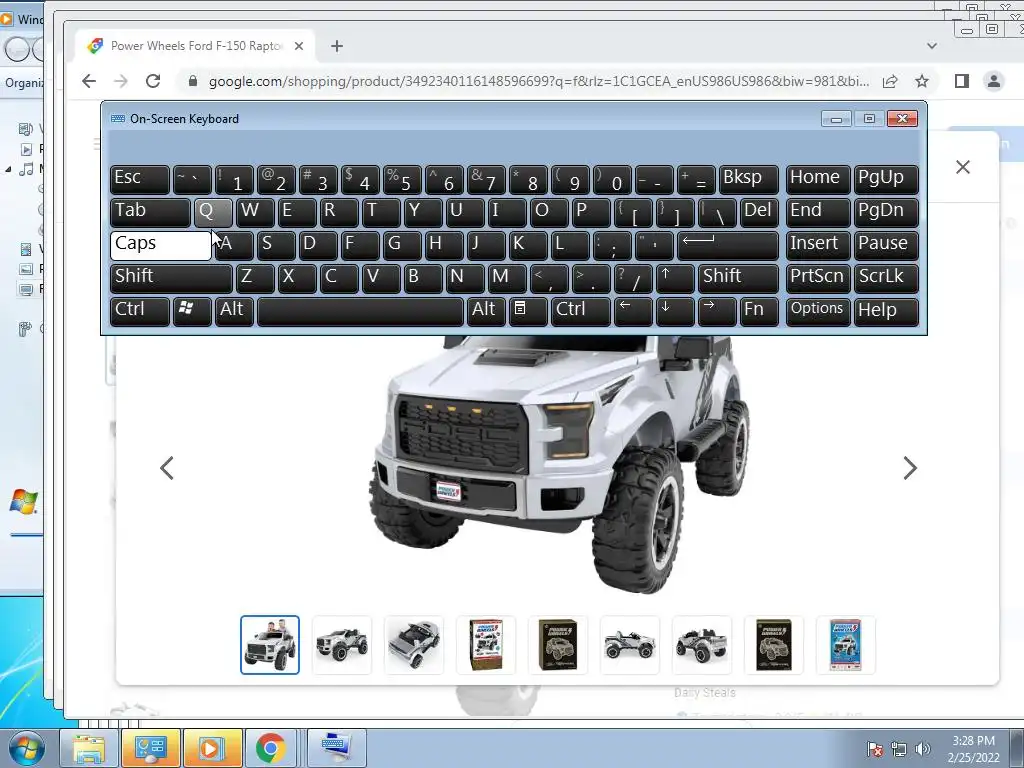Image resolution: width=1024 pixels, height=768 pixels.
Task: Show previous product image
Action: pos(167,468)
